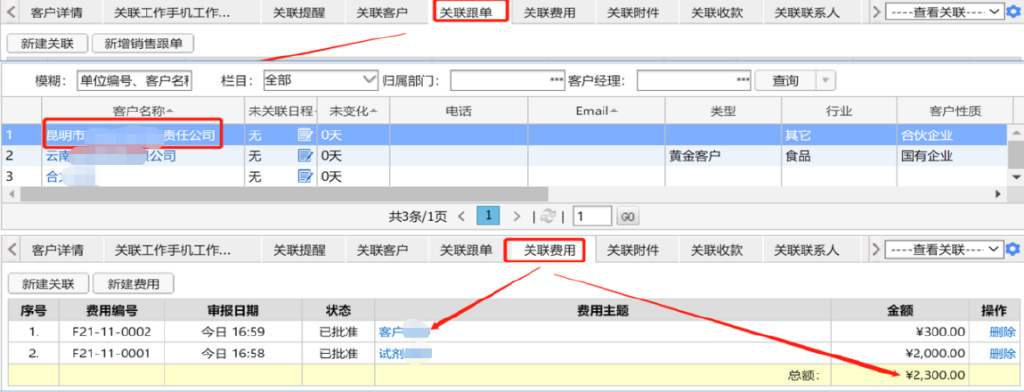Open 关联费用 tab in upper tab bar
1024x392 pixels.
click(x=550, y=12)
